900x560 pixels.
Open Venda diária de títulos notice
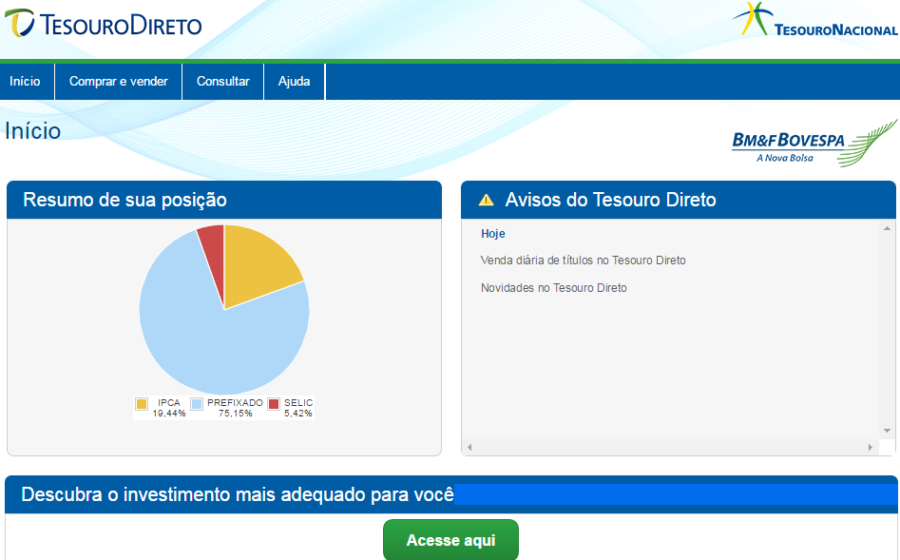pos(583,260)
